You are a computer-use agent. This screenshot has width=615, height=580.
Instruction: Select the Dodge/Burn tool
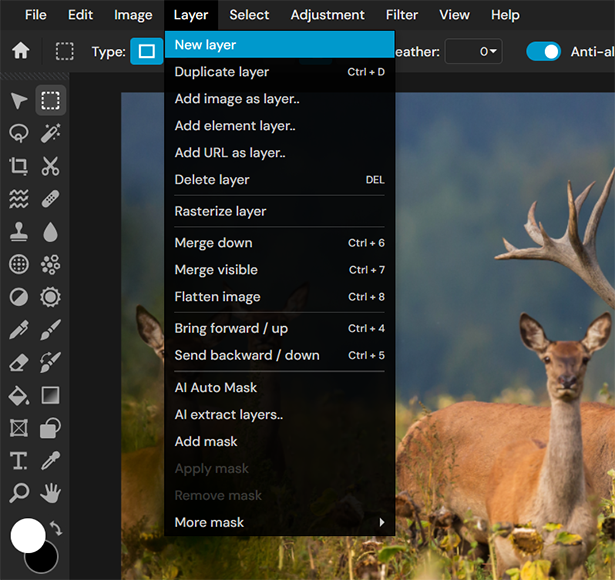[x=18, y=297]
